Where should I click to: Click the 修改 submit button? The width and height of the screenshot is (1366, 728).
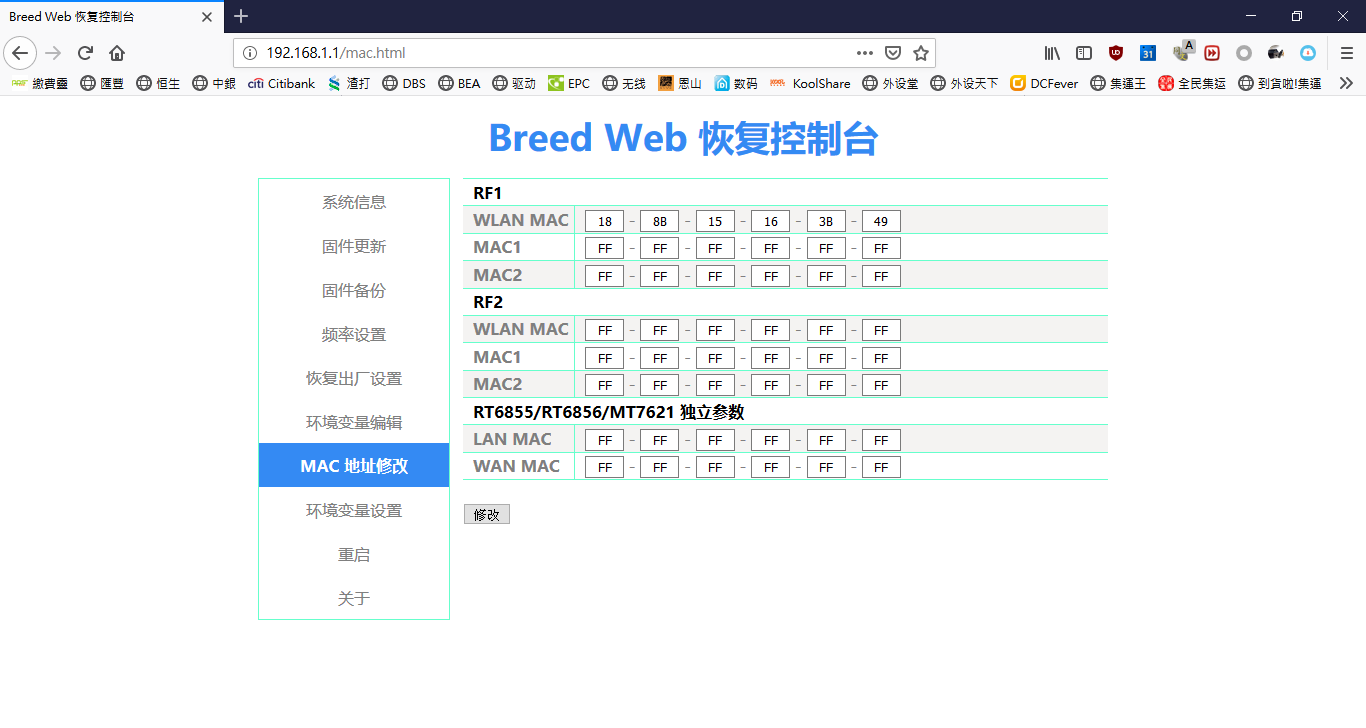pos(487,514)
